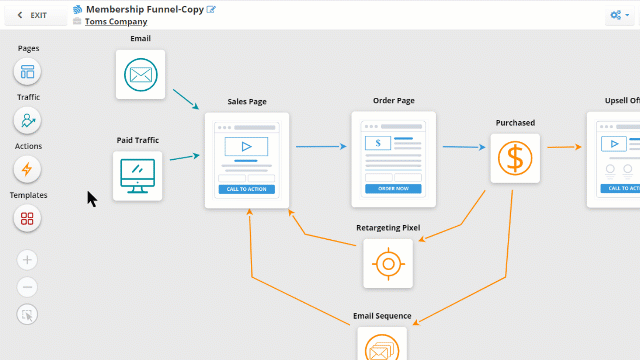Select the Email traffic node
This screenshot has width=640, height=360.
click(140, 75)
